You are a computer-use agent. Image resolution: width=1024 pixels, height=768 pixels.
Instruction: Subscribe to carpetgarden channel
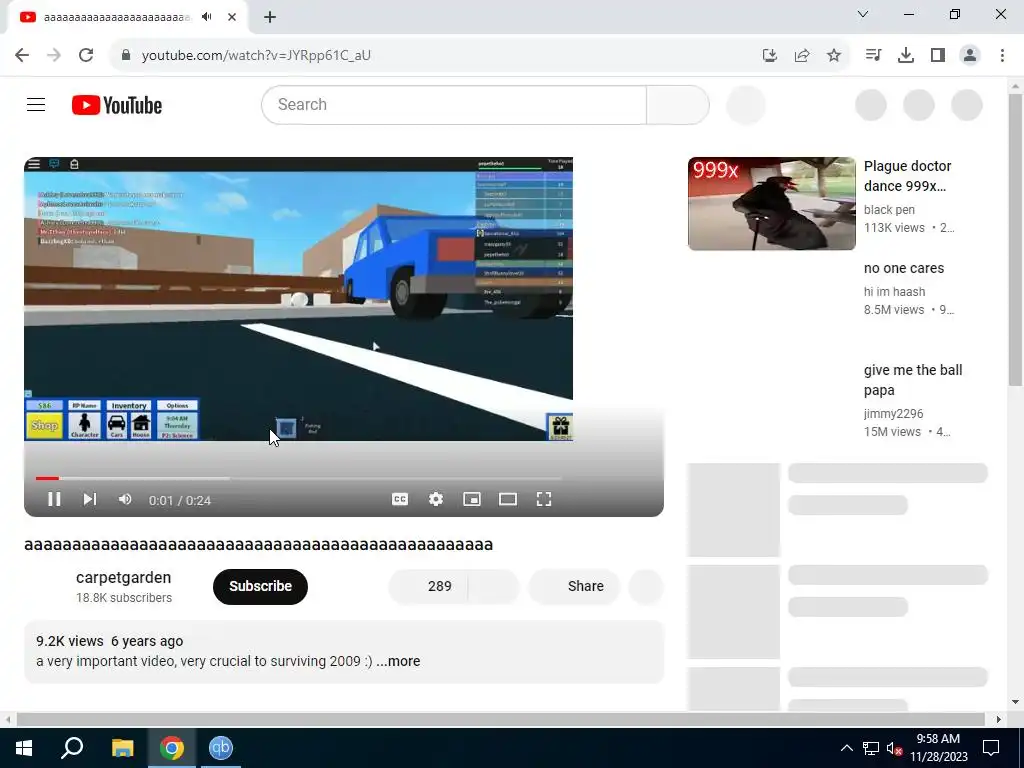click(260, 586)
